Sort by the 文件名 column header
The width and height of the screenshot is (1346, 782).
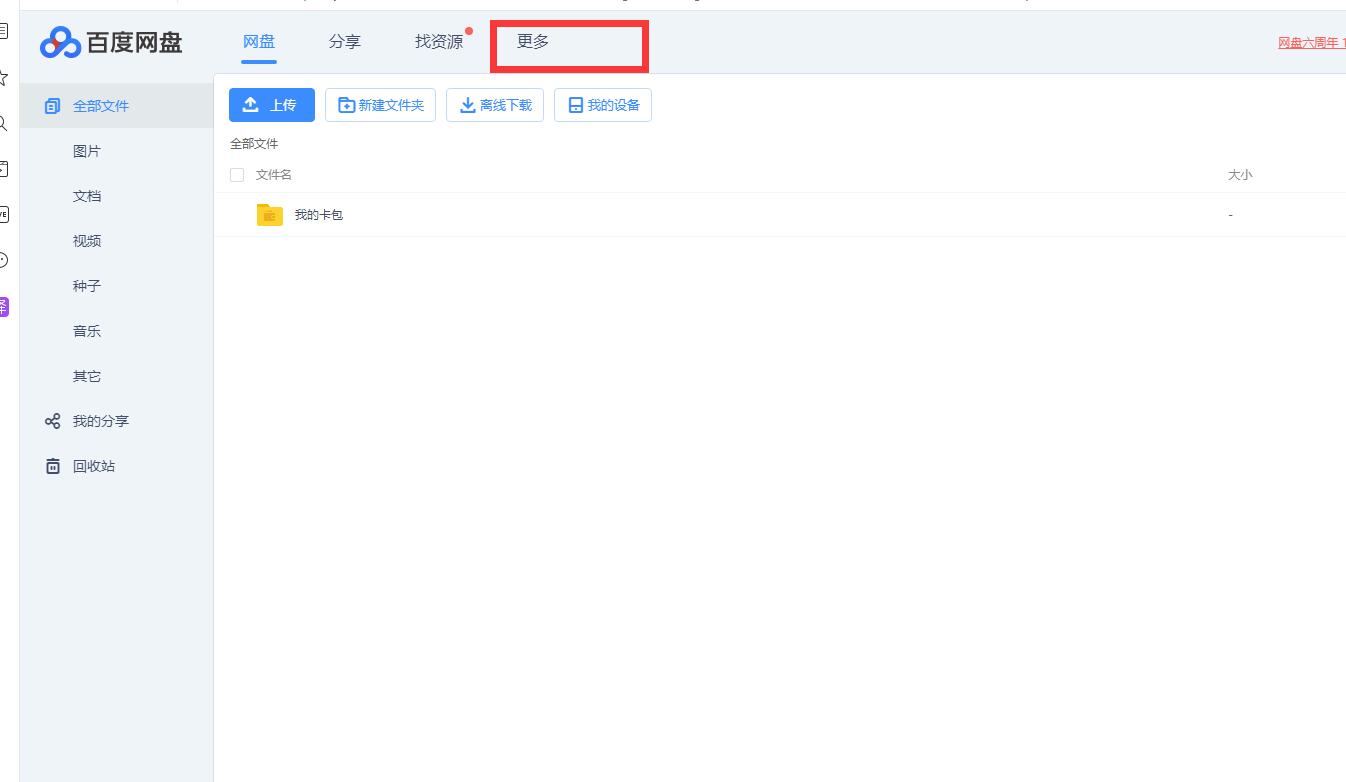(x=274, y=175)
